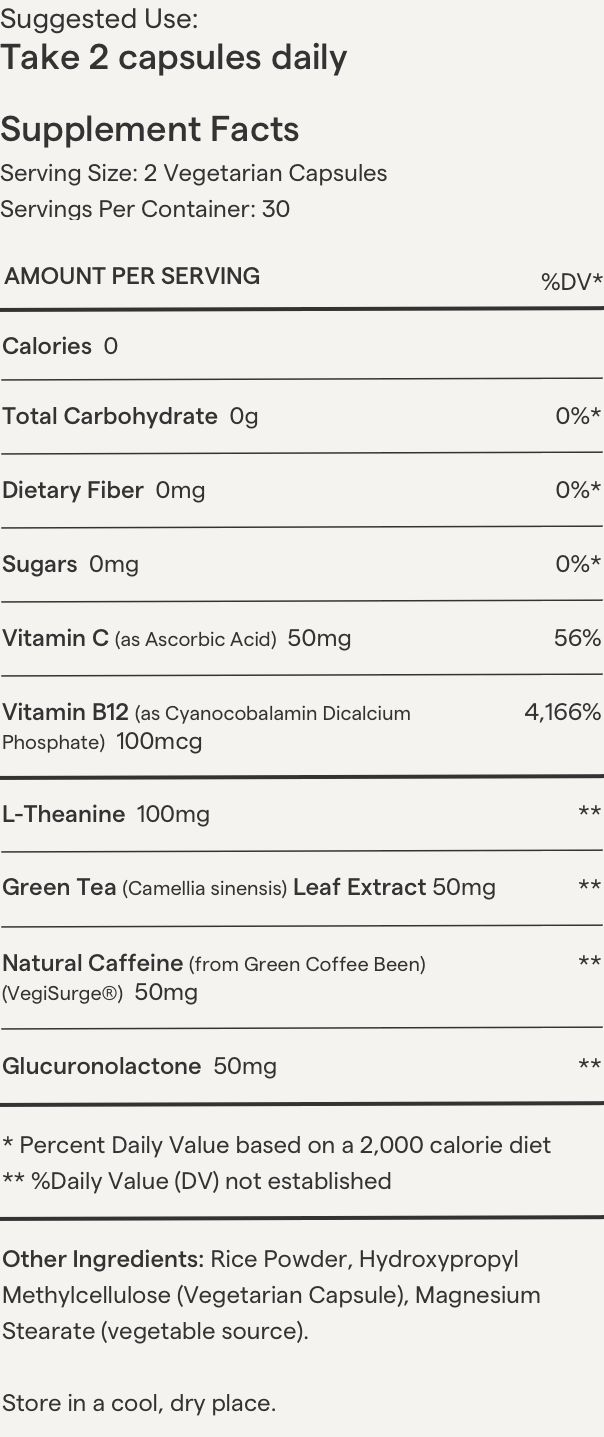The image size is (604, 1437).
Task: Click the "Supplement Facts" heading
Action: point(150,129)
